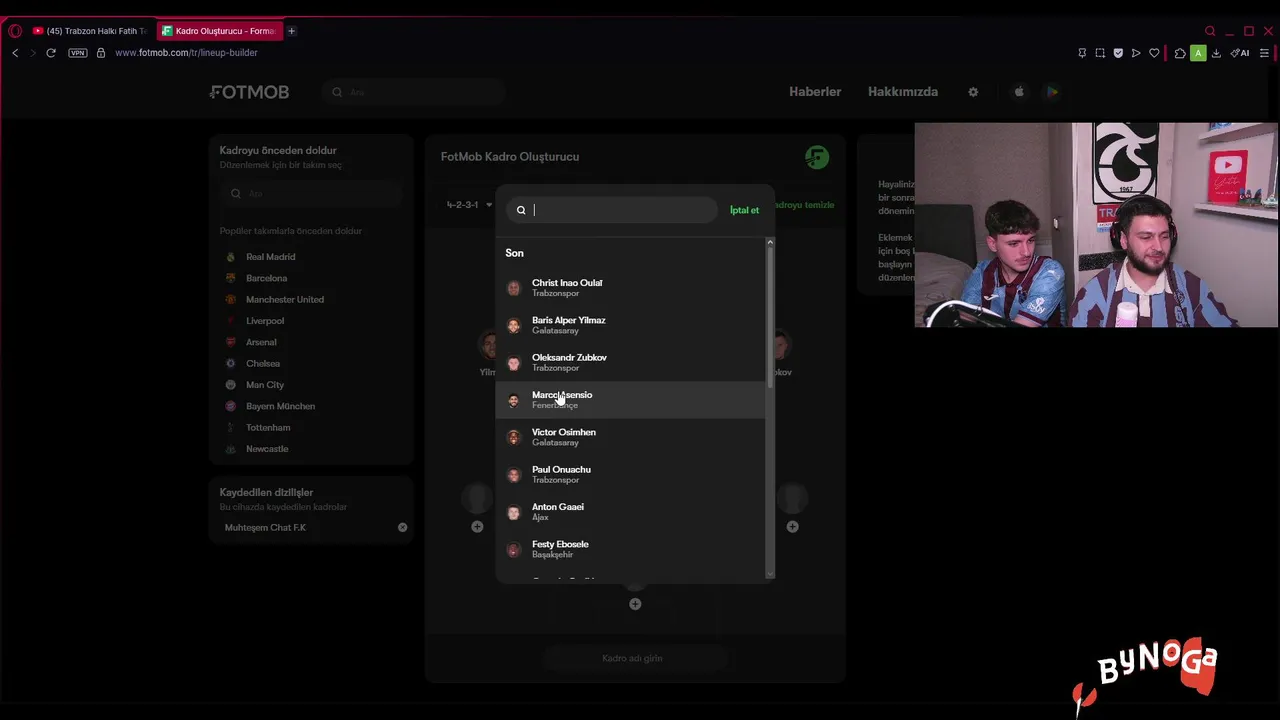Click the team search field under Kadroyu önceden doldur
The width and height of the screenshot is (1280, 720).
point(311,194)
